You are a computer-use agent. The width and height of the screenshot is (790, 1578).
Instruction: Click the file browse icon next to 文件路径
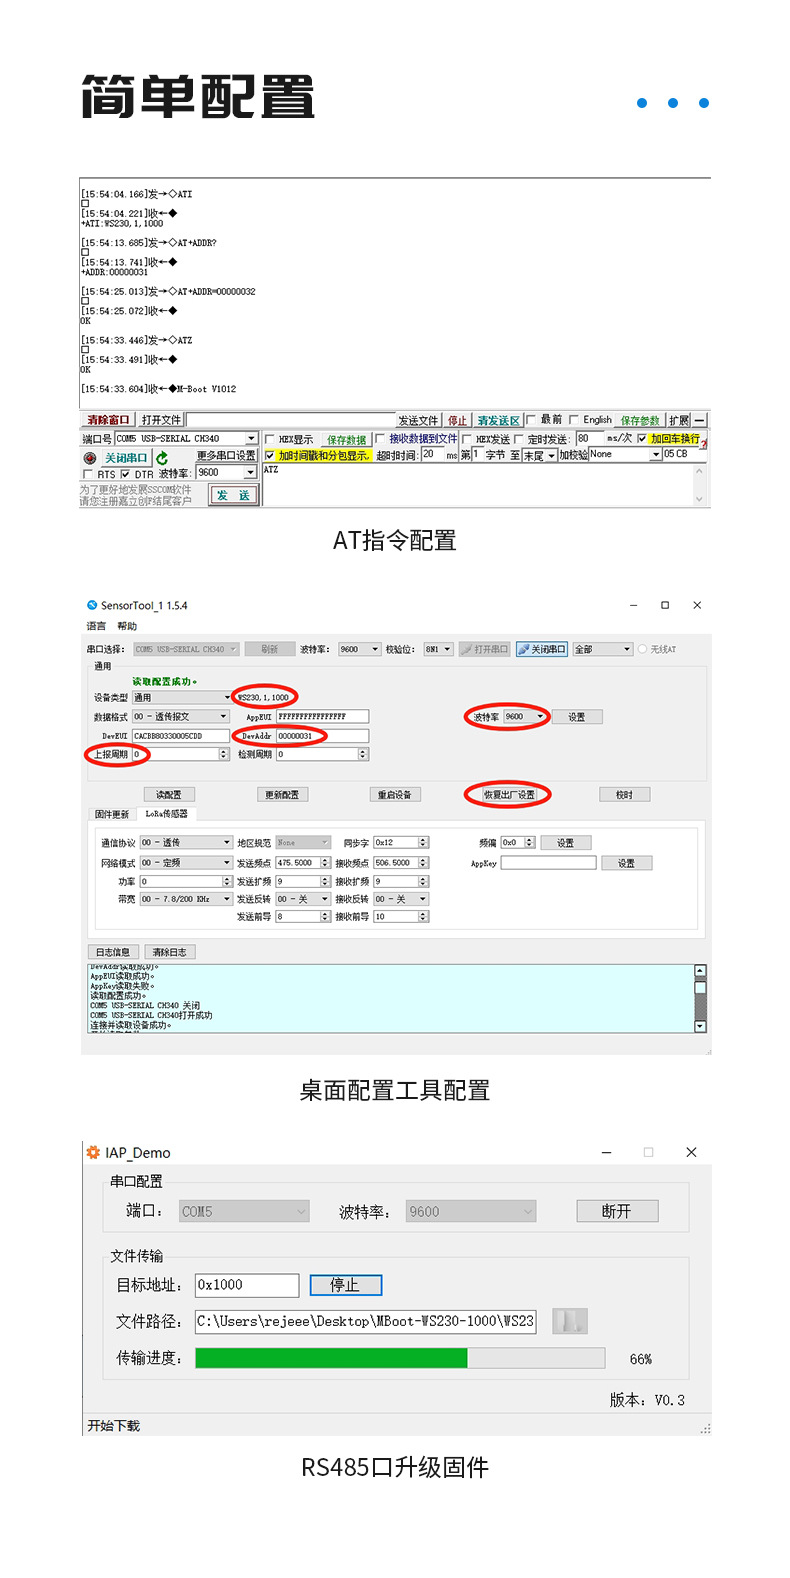(x=569, y=1321)
